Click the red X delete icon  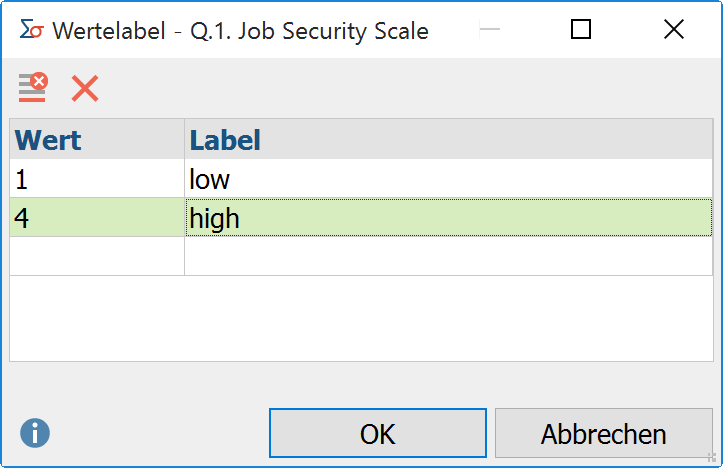[85, 88]
